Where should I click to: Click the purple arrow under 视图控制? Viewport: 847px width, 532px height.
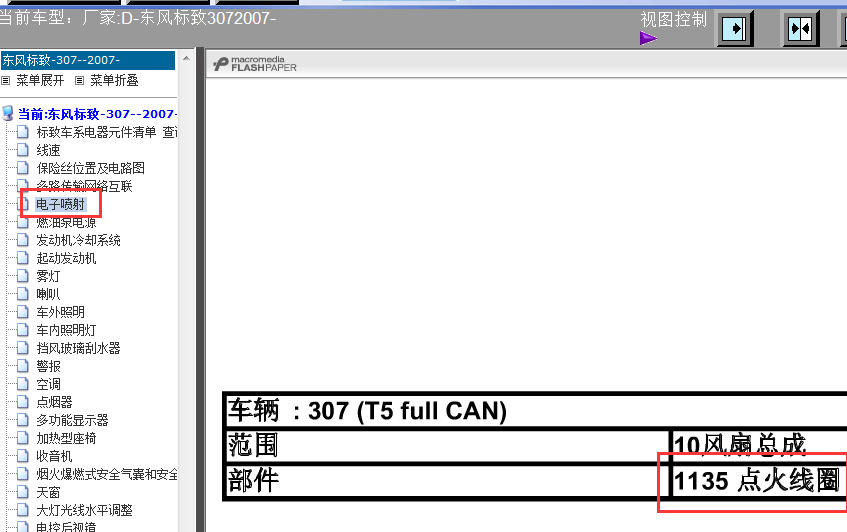coord(648,38)
